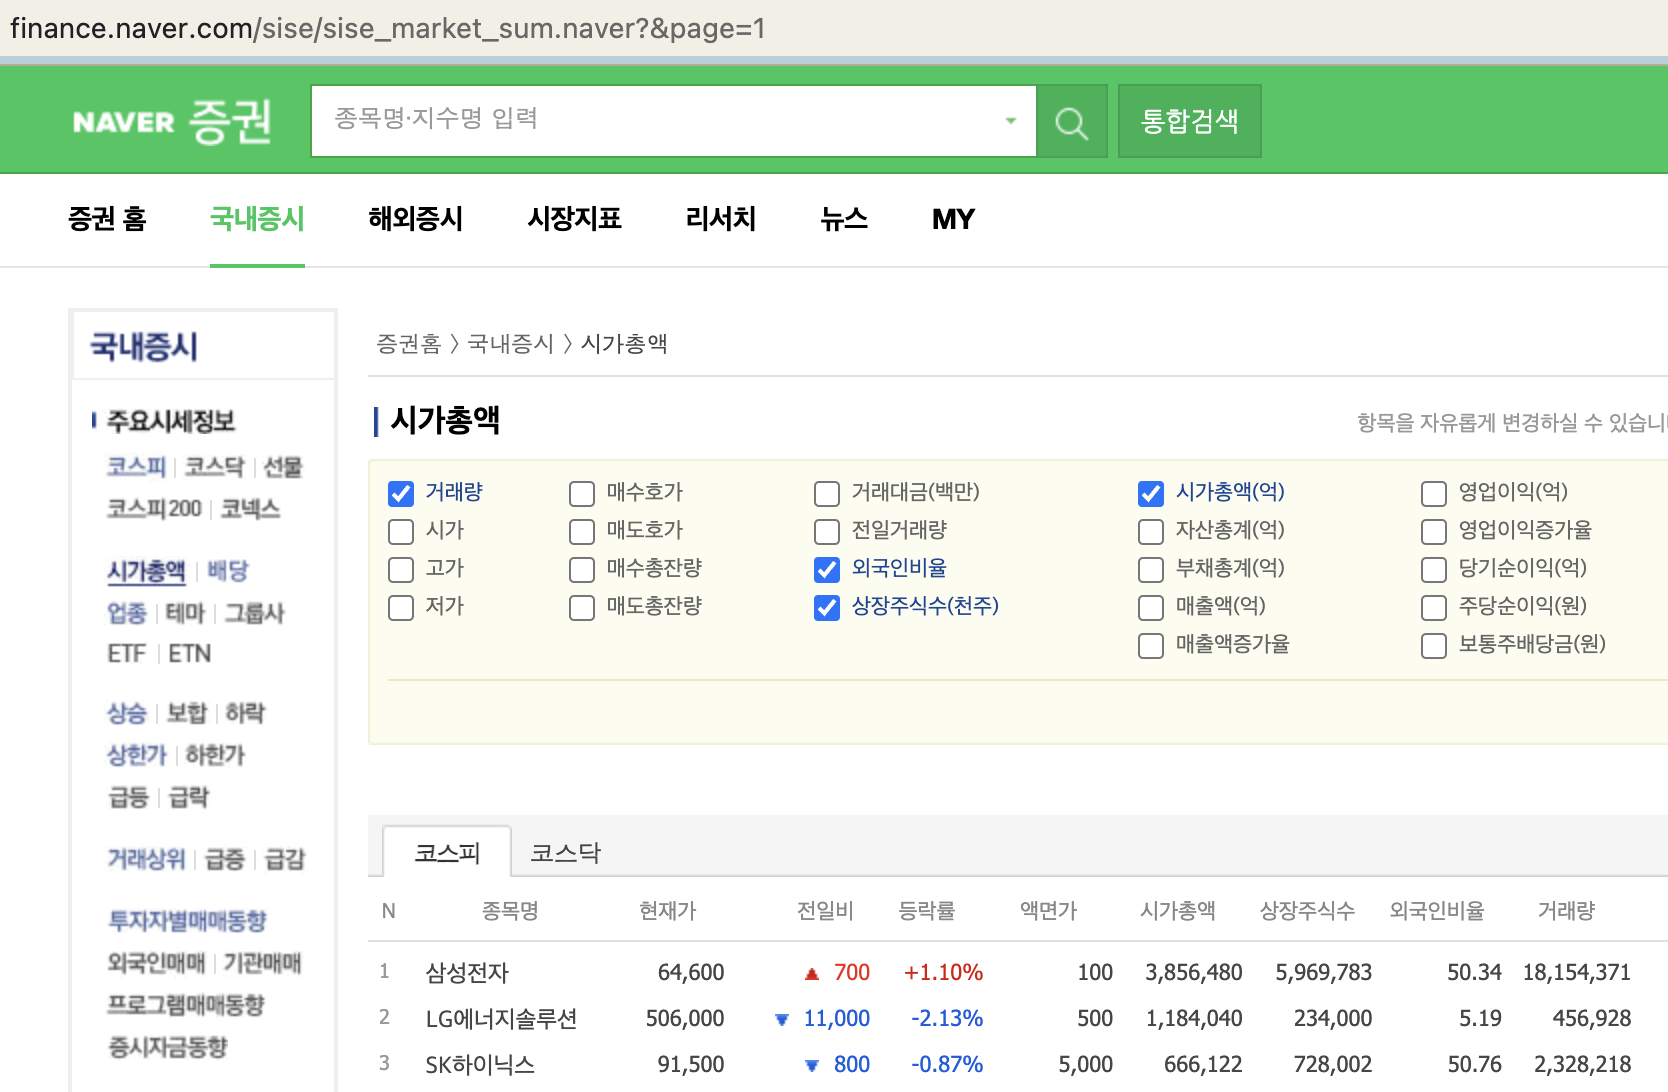Check the 자산총계(억) checkbox
The image size is (1668, 1092).
(x=1151, y=531)
